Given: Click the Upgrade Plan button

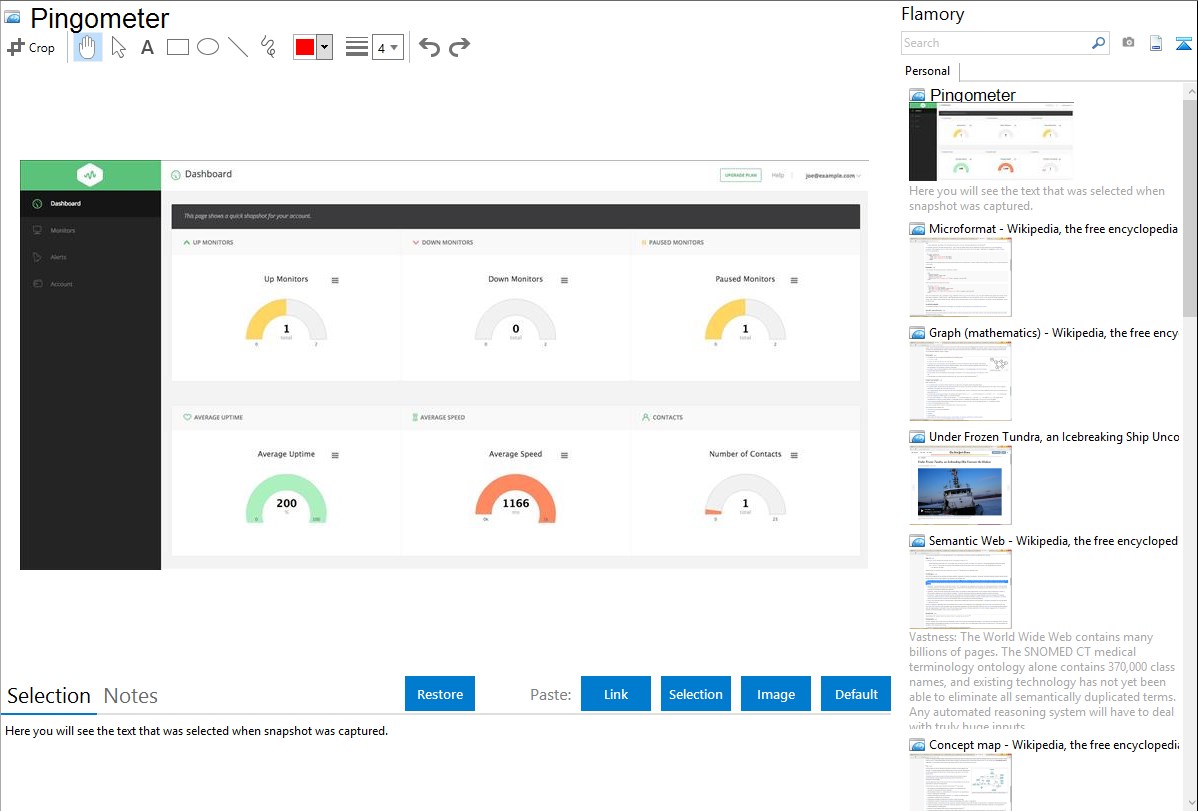Looking at the screenshot, I should pos(740,175).
